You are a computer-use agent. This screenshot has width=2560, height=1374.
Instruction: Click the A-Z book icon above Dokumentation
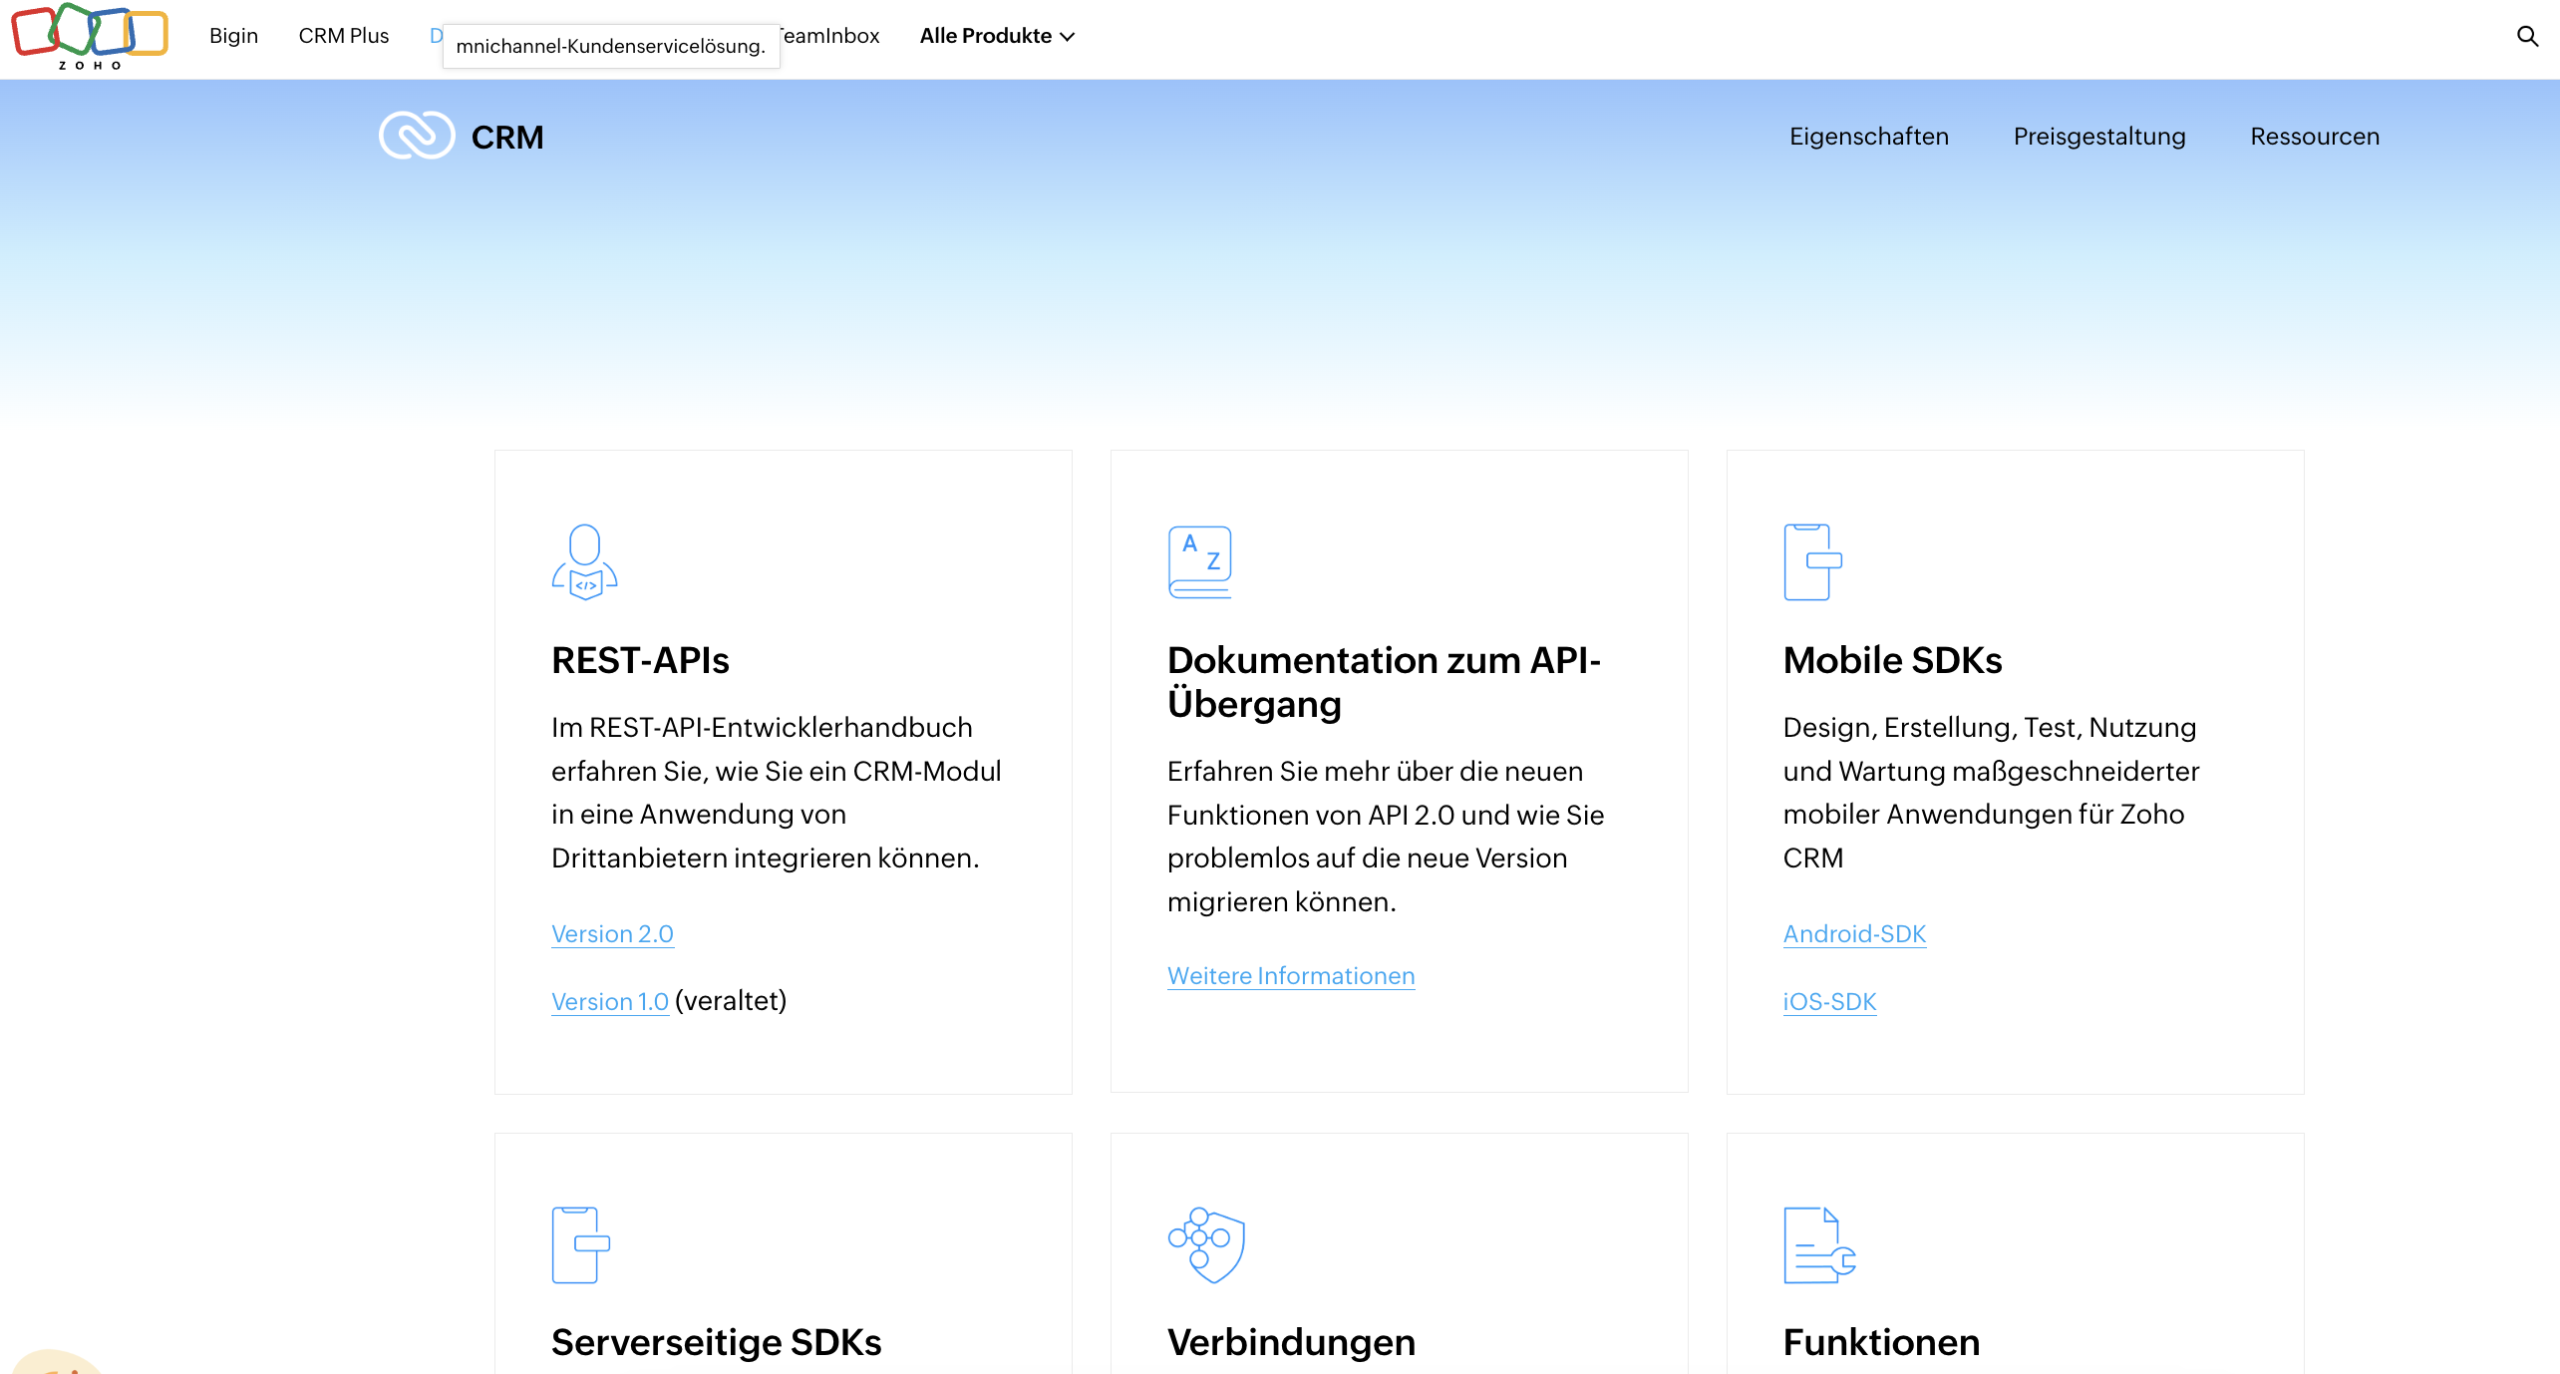coord(1199,561)
